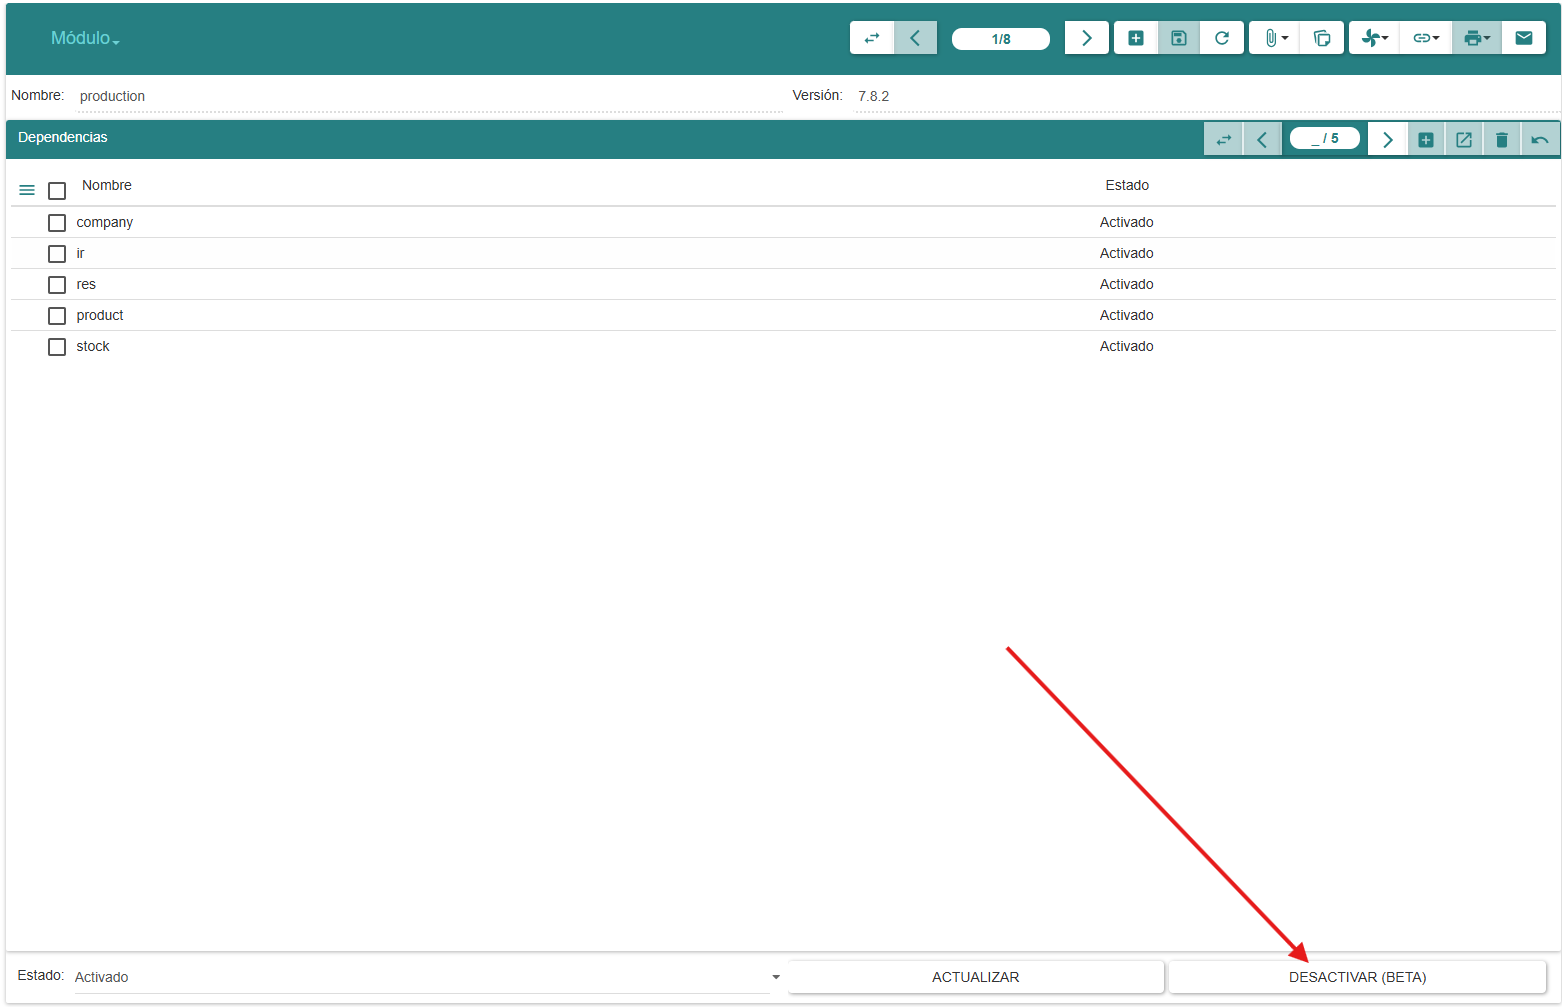Open dependency record with the external-link icon
Viewport: 1562px width, 1007px height.
(1464, 140)
